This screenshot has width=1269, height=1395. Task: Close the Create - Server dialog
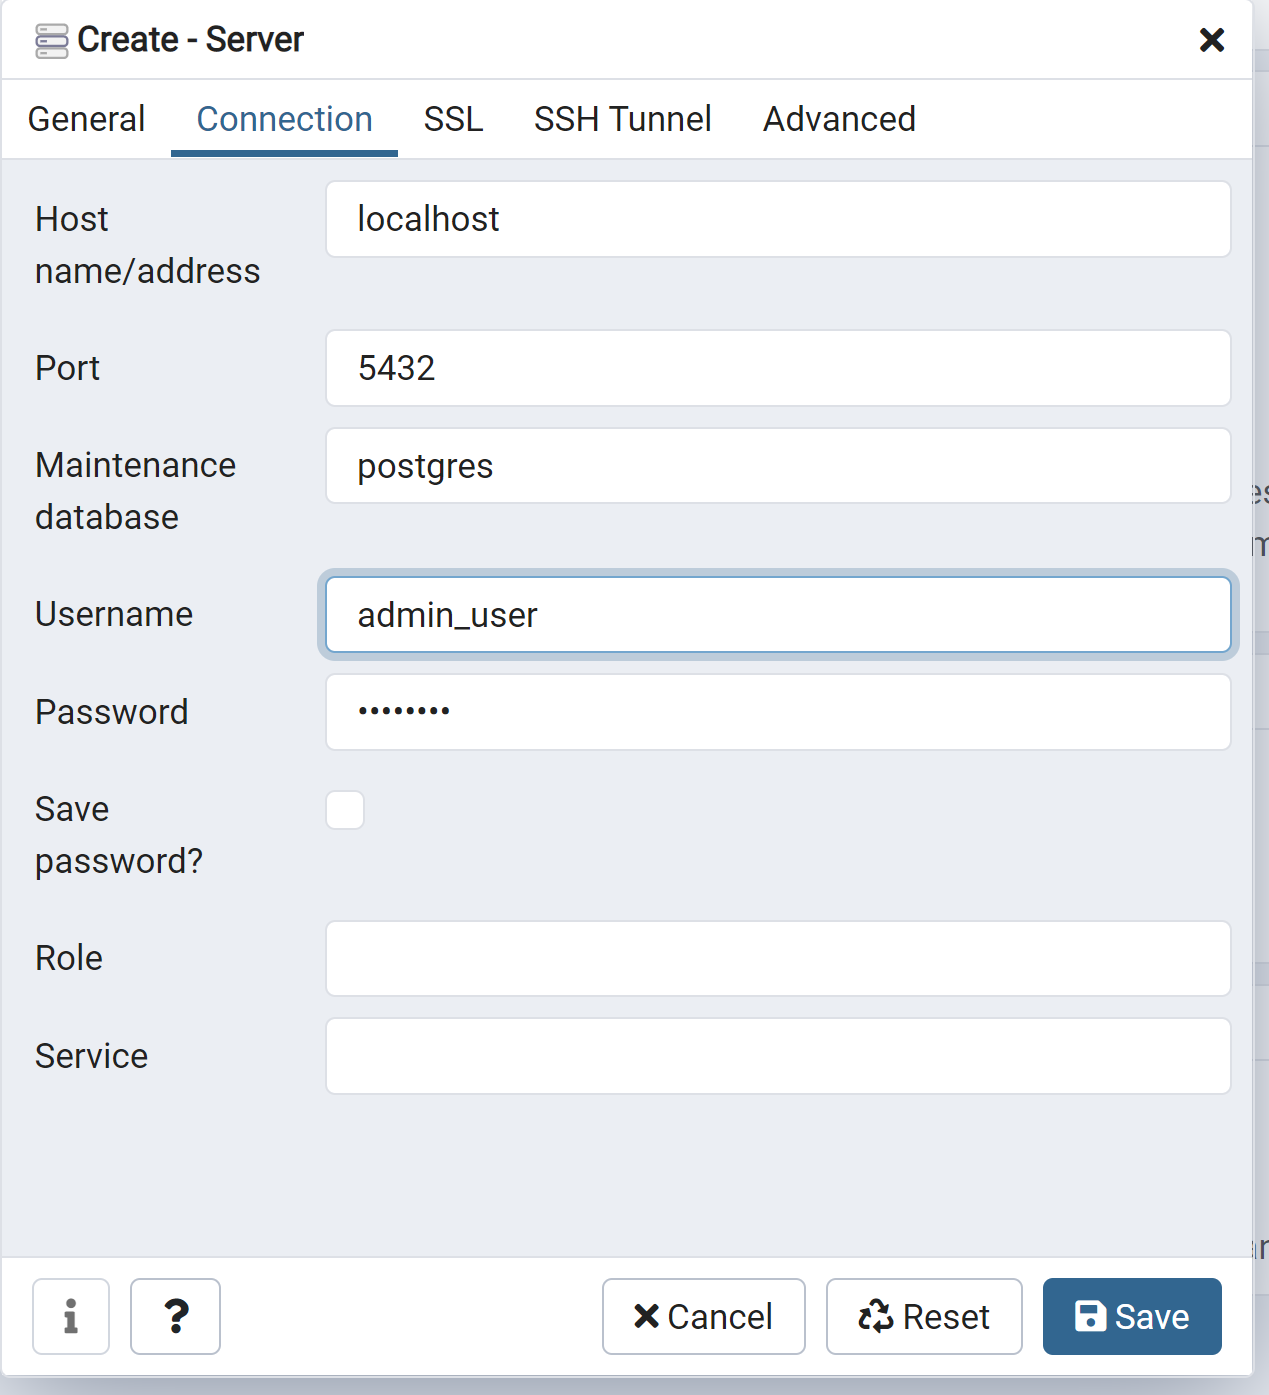click(x=1211, y=40)
